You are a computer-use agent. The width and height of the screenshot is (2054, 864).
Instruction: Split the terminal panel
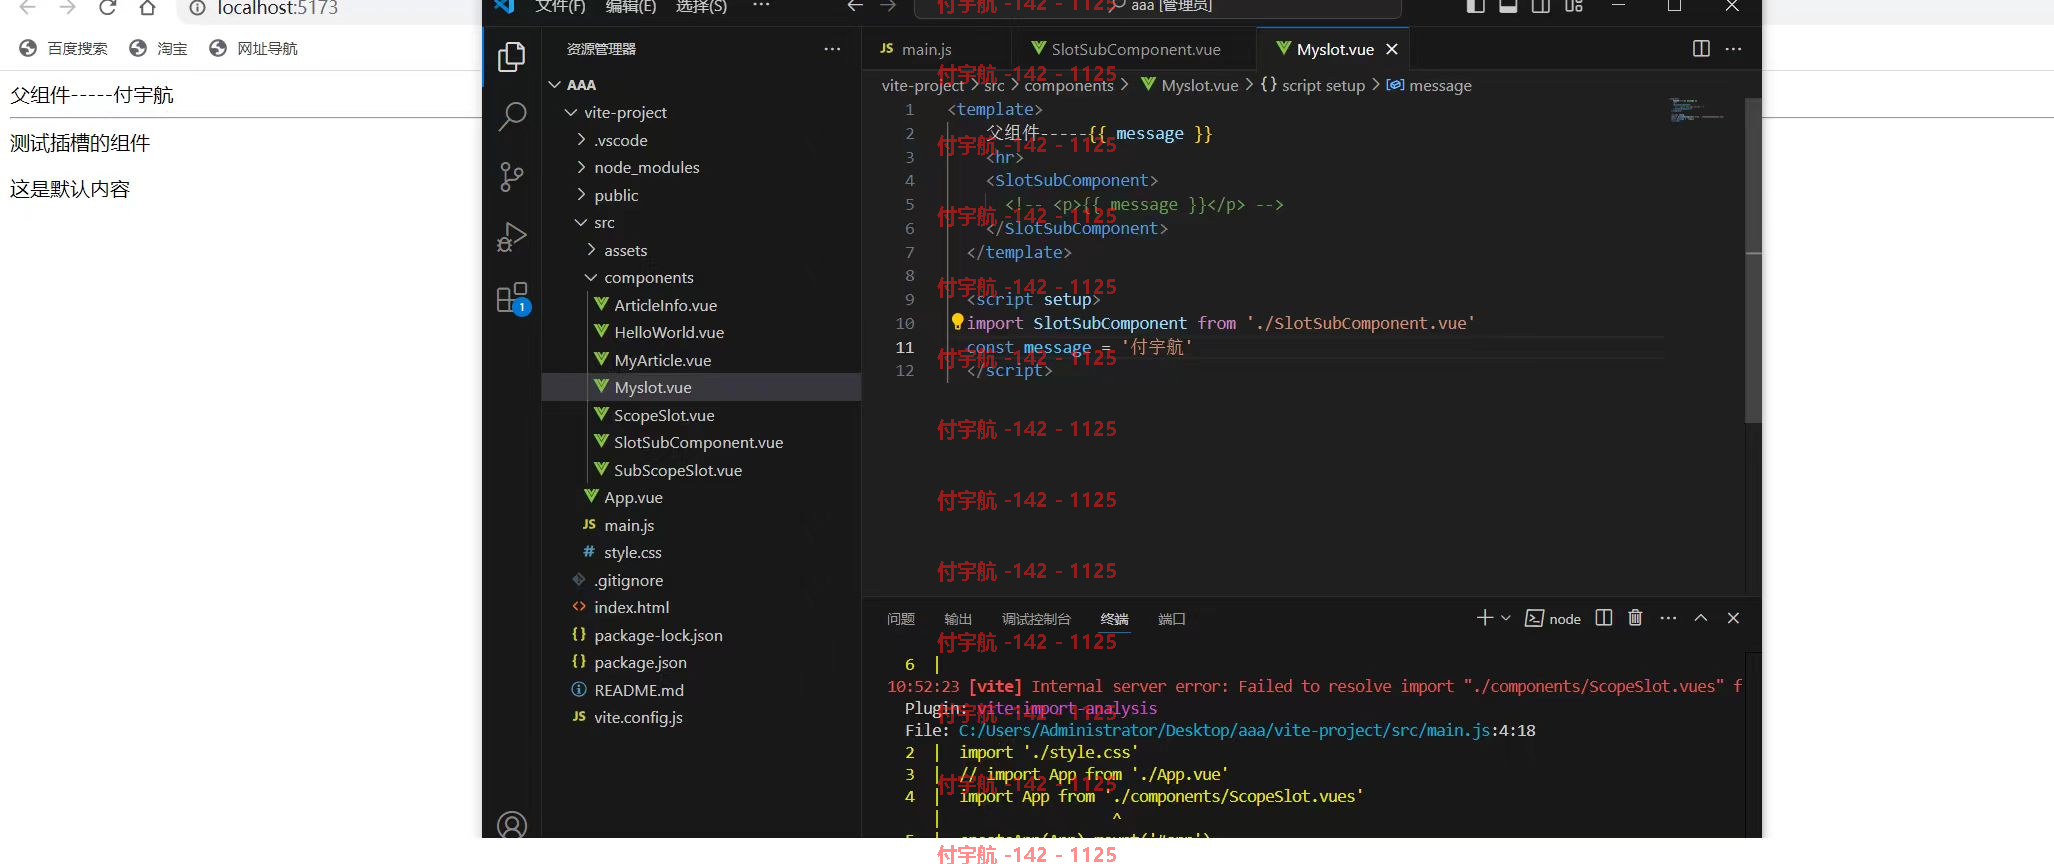(x=1604, y=618)
